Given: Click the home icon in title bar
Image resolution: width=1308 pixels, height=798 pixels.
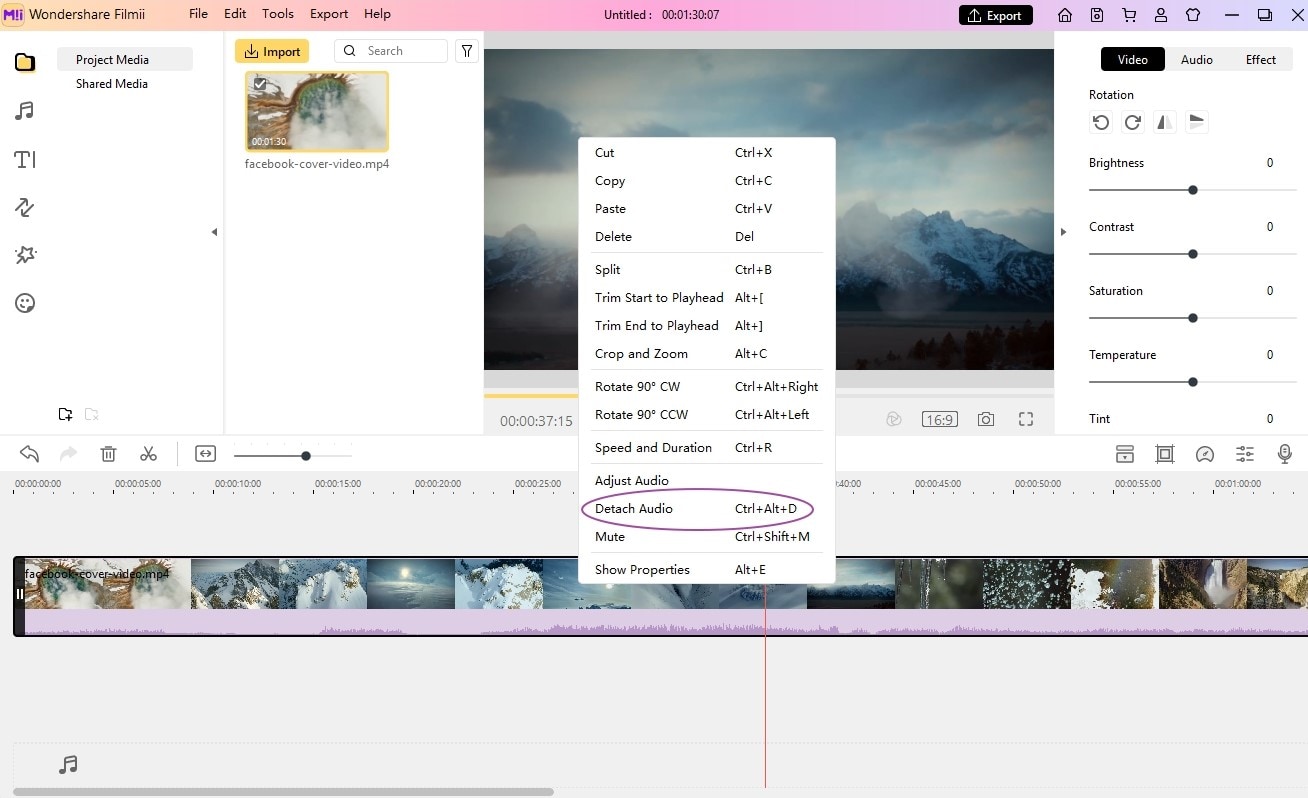Looking at the screenshot, I should pyautogui.click(x=1065, y=15).
